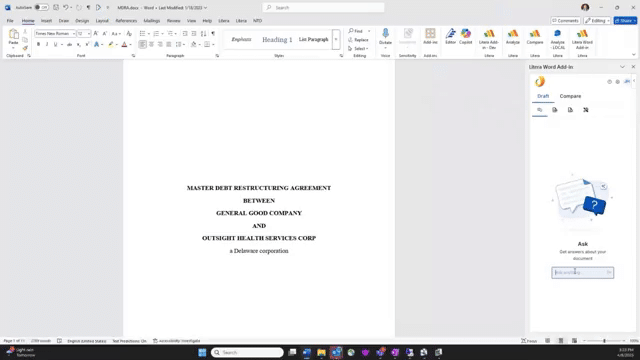Apply Italic formatting
This screenshot has height=360, width=640.
tap(47, 44)
